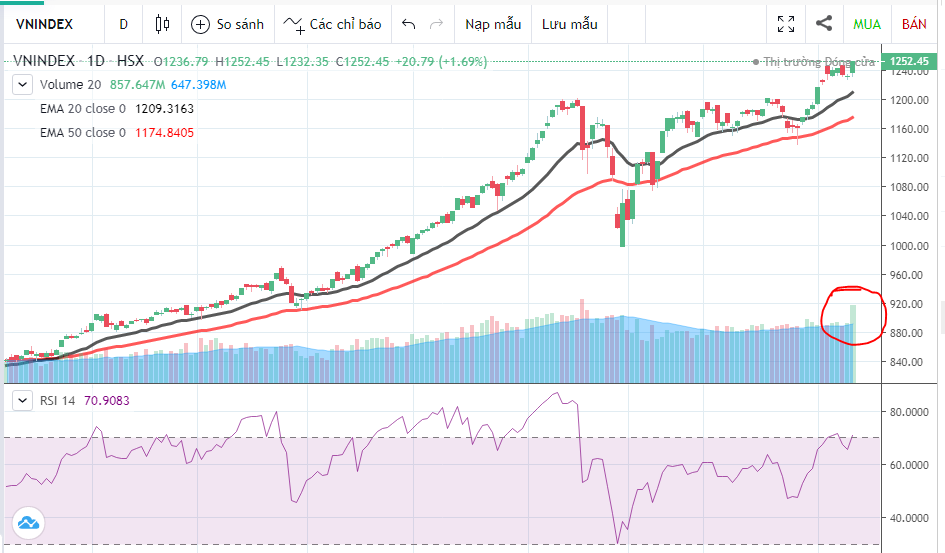Open the D timeframe interval dropdown
Screen dimensions: 945x553
[123, 24]
